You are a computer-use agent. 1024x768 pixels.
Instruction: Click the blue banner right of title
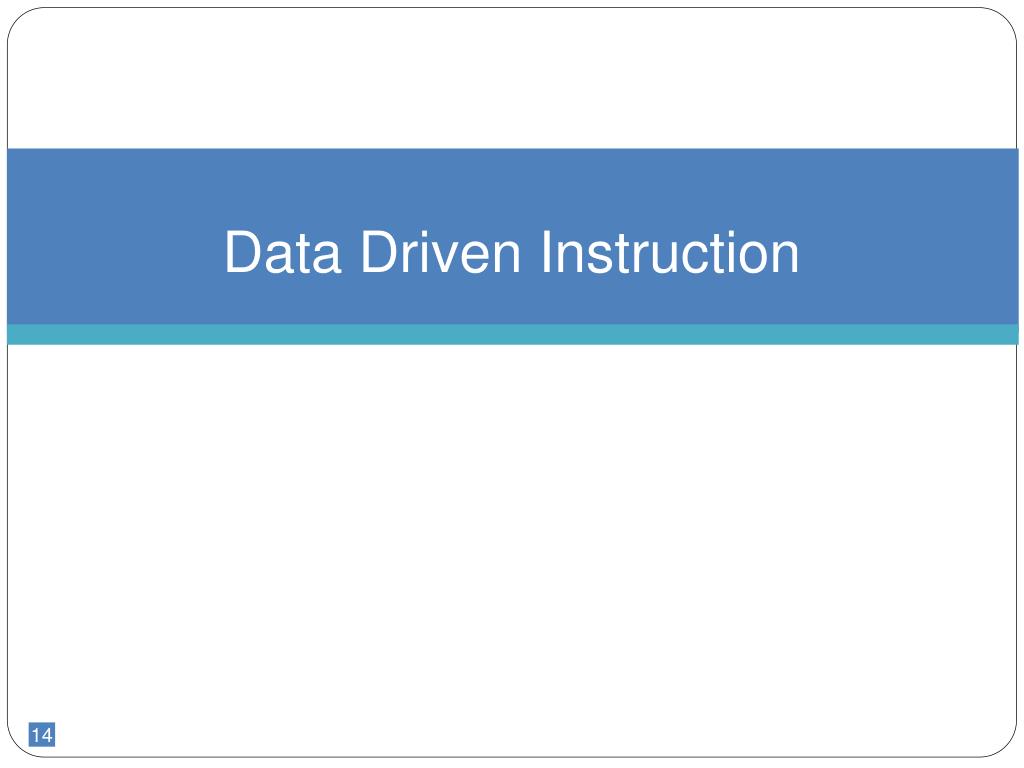[909, 236]
